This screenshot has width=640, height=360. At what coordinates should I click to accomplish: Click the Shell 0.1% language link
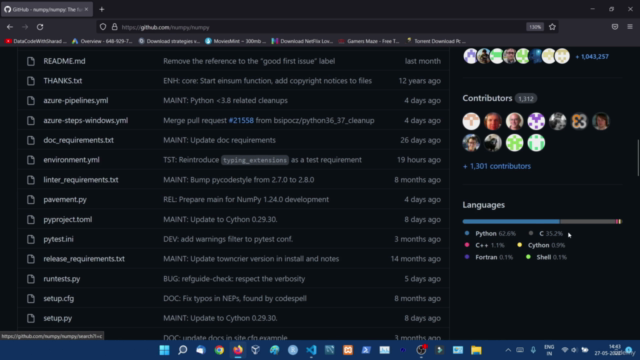pos(546,257)
